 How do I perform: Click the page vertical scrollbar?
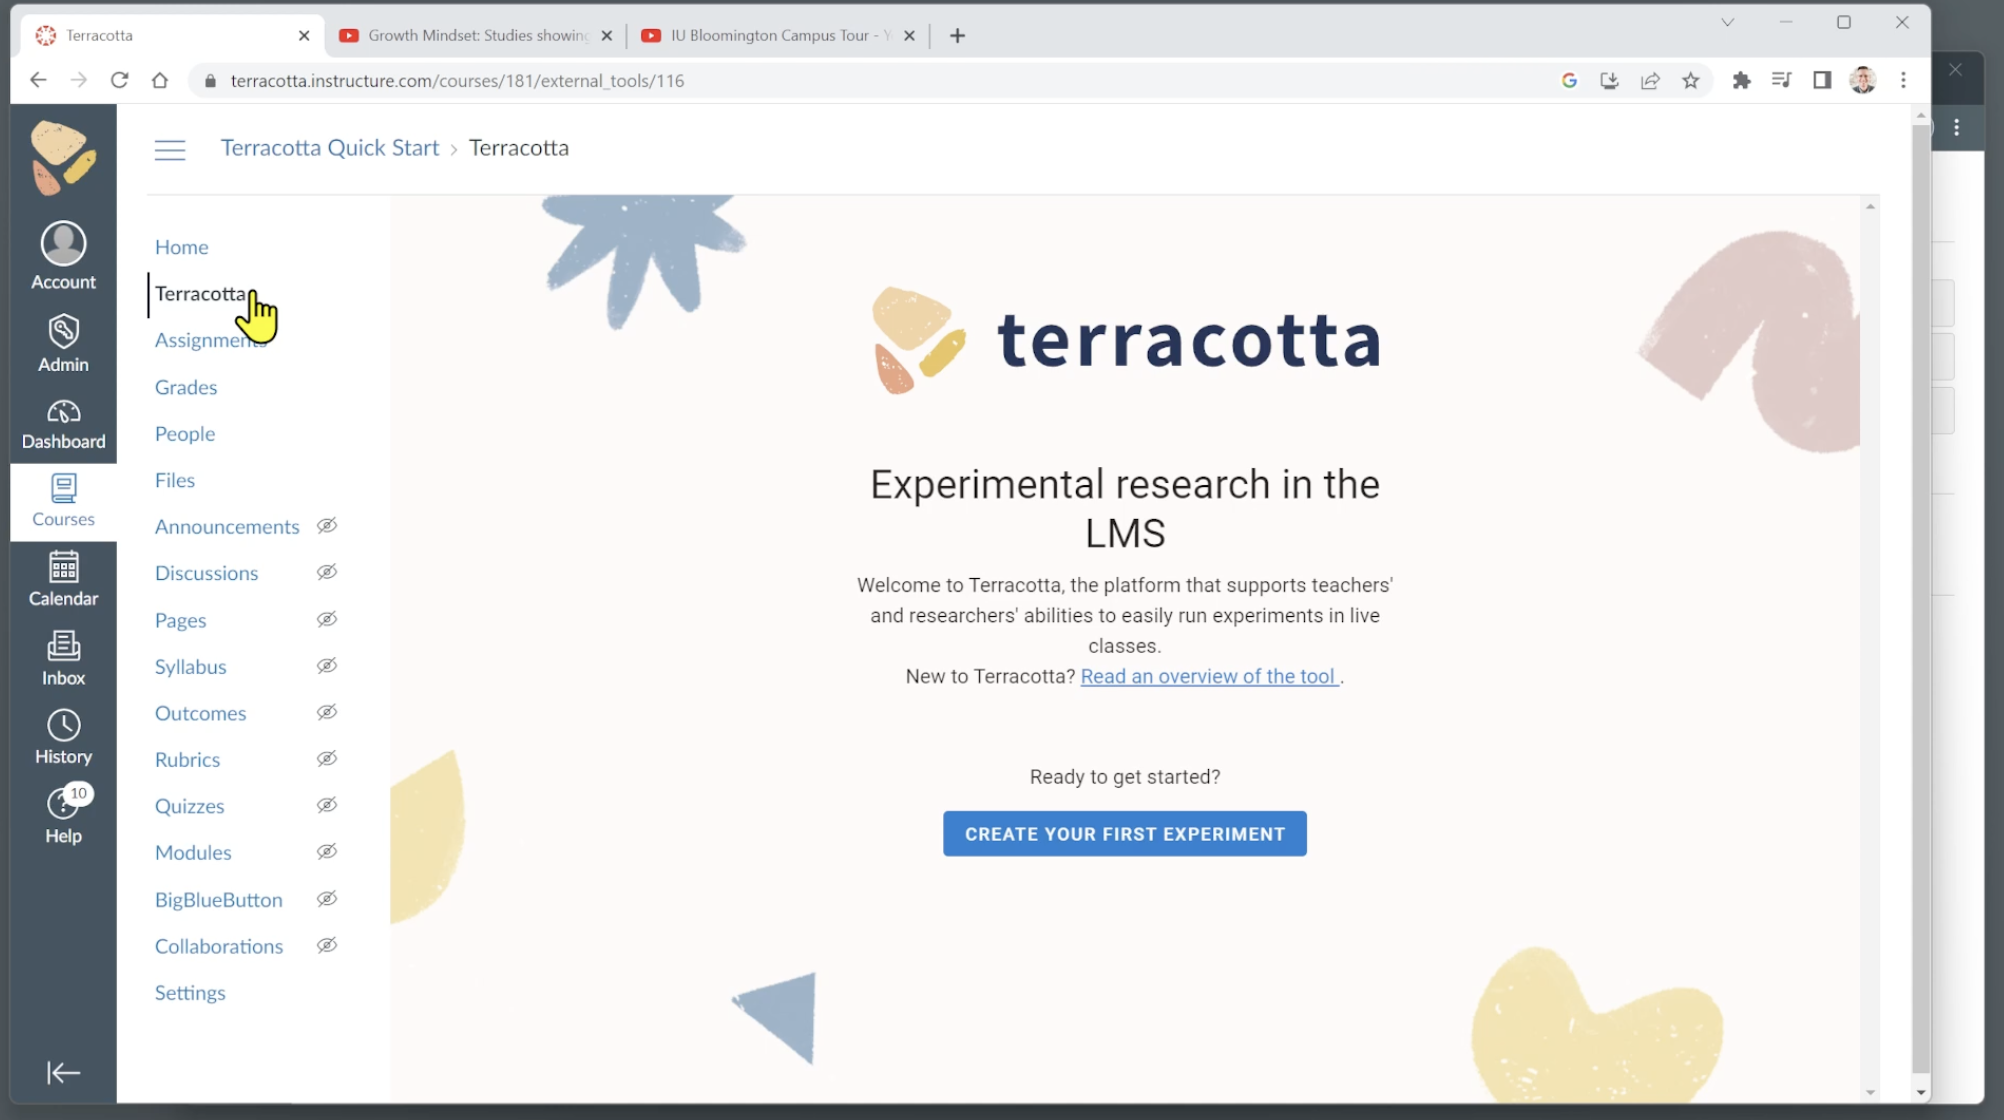click(x=1920, y=600)
